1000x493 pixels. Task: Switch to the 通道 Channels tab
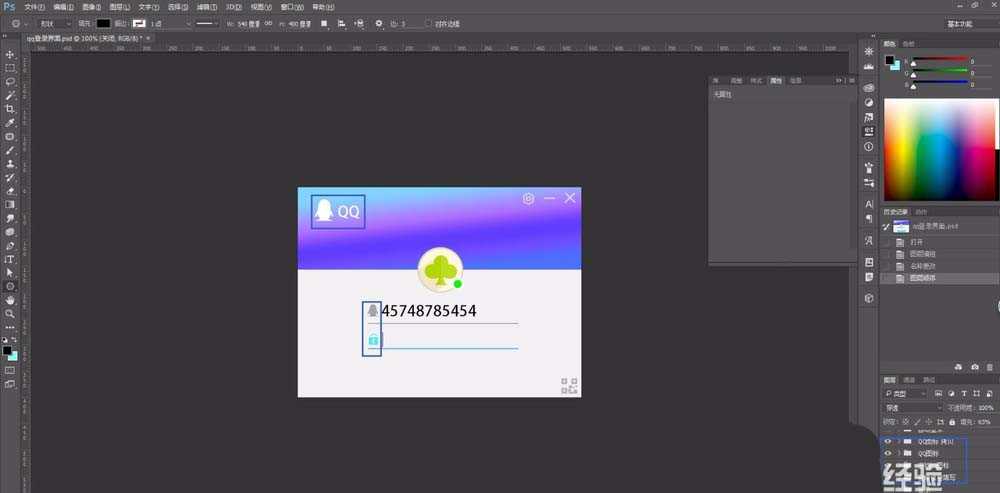pos(909,380)
